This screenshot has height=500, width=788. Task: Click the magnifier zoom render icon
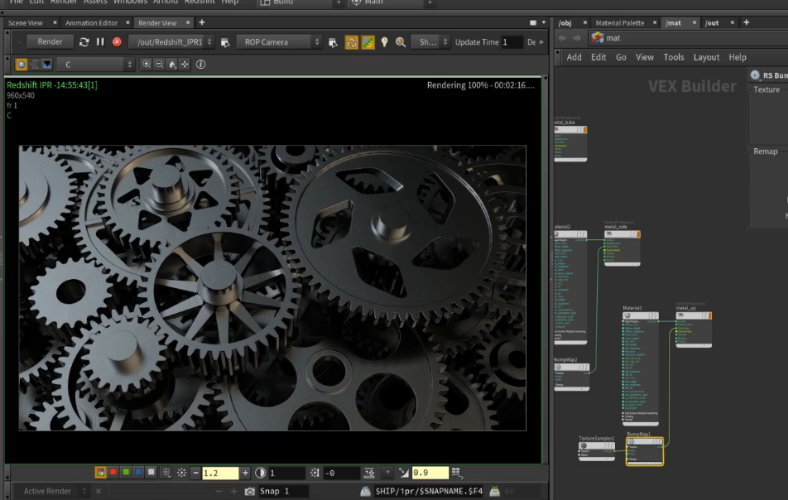click(x=401, y=42)
